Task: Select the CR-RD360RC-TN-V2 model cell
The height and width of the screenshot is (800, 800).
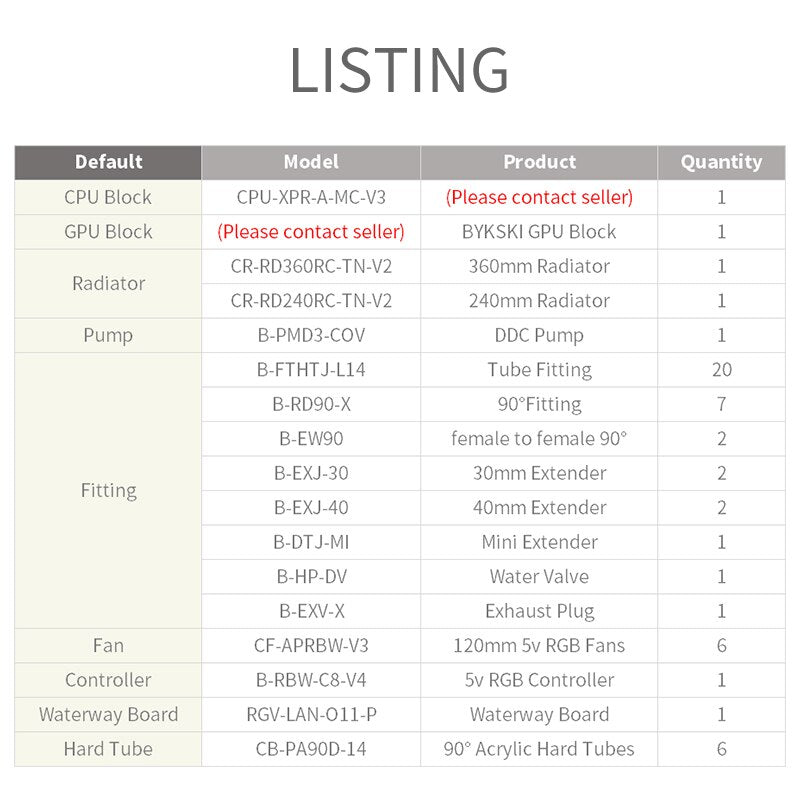Action: 311,266
